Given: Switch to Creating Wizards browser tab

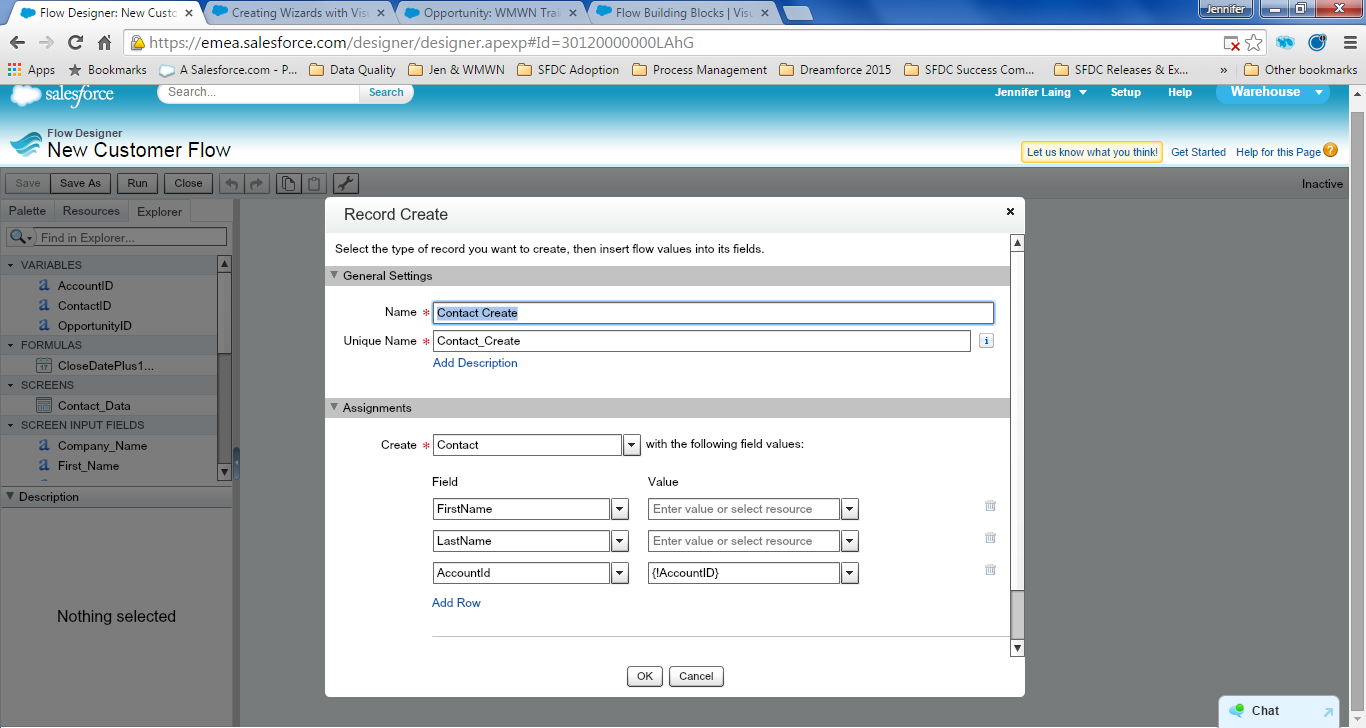Looking at the screenshot, I should click(x=298, y=13).
